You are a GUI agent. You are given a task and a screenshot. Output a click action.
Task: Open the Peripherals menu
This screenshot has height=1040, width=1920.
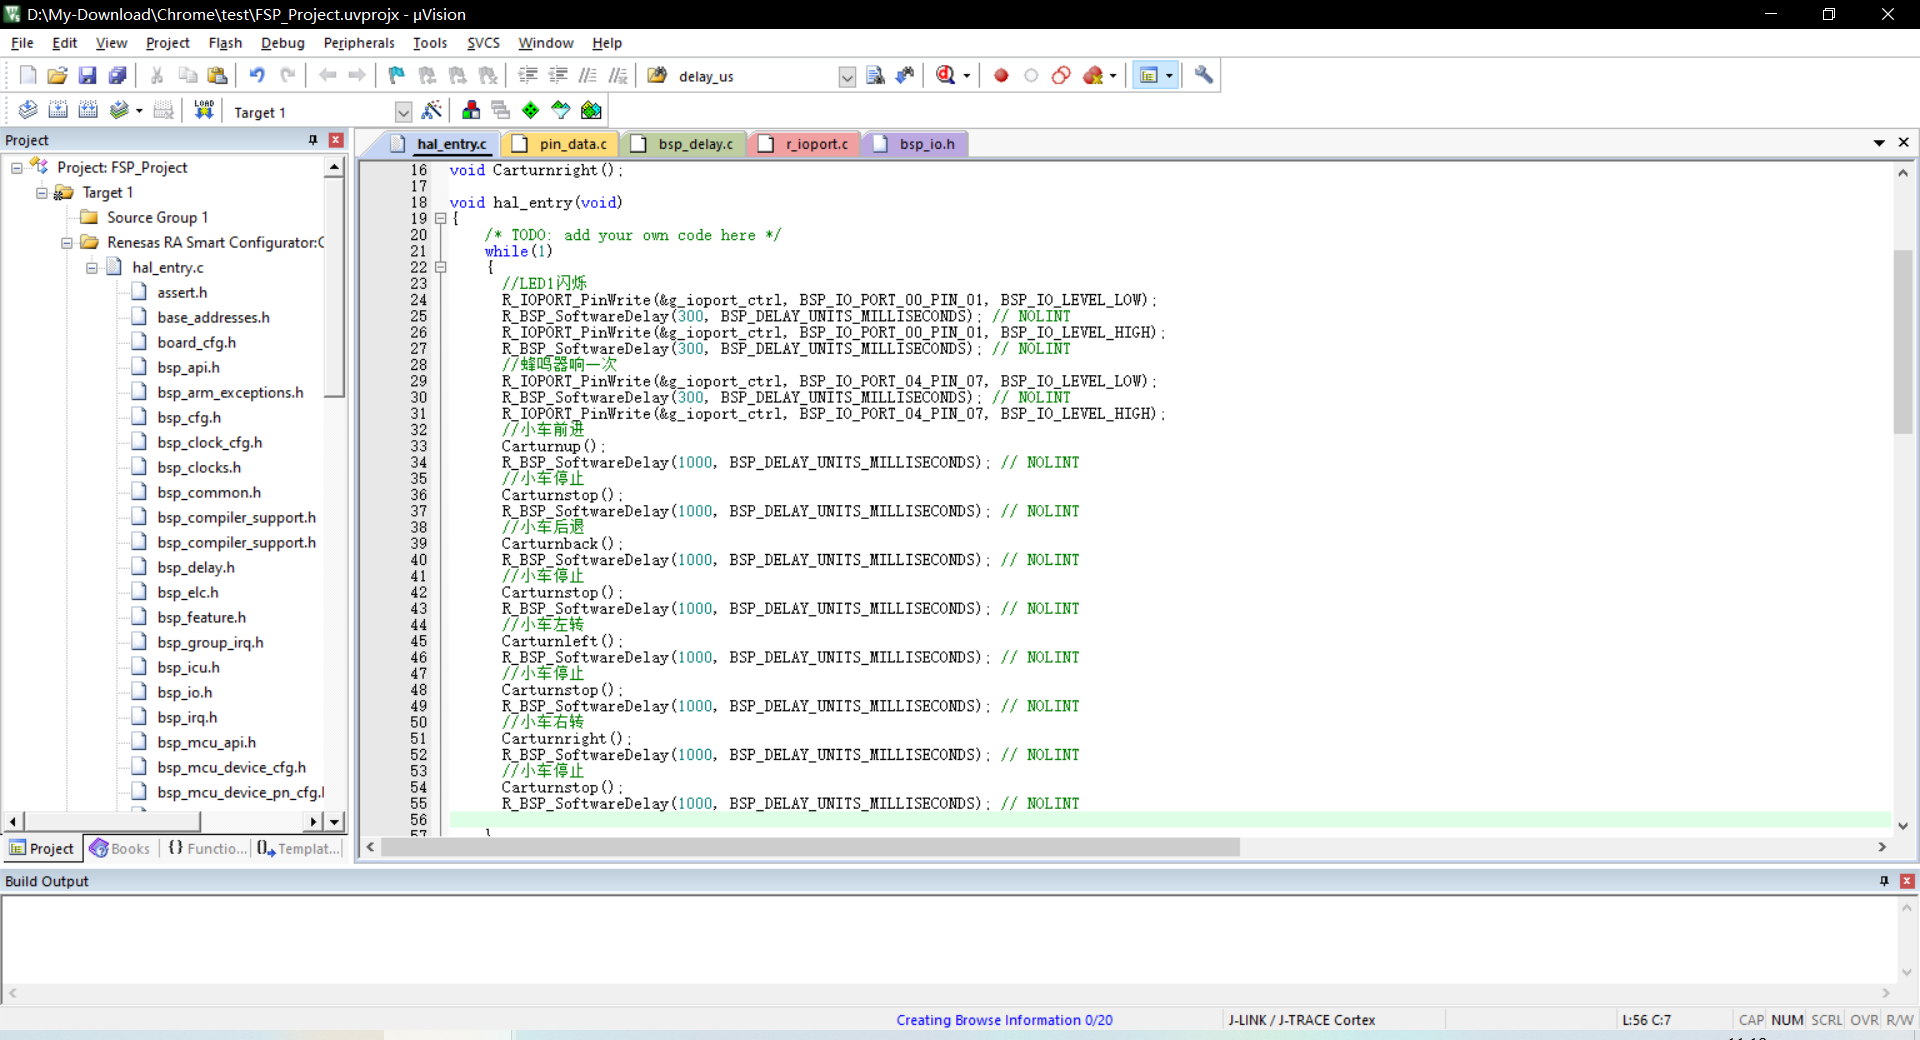(359, 43)
